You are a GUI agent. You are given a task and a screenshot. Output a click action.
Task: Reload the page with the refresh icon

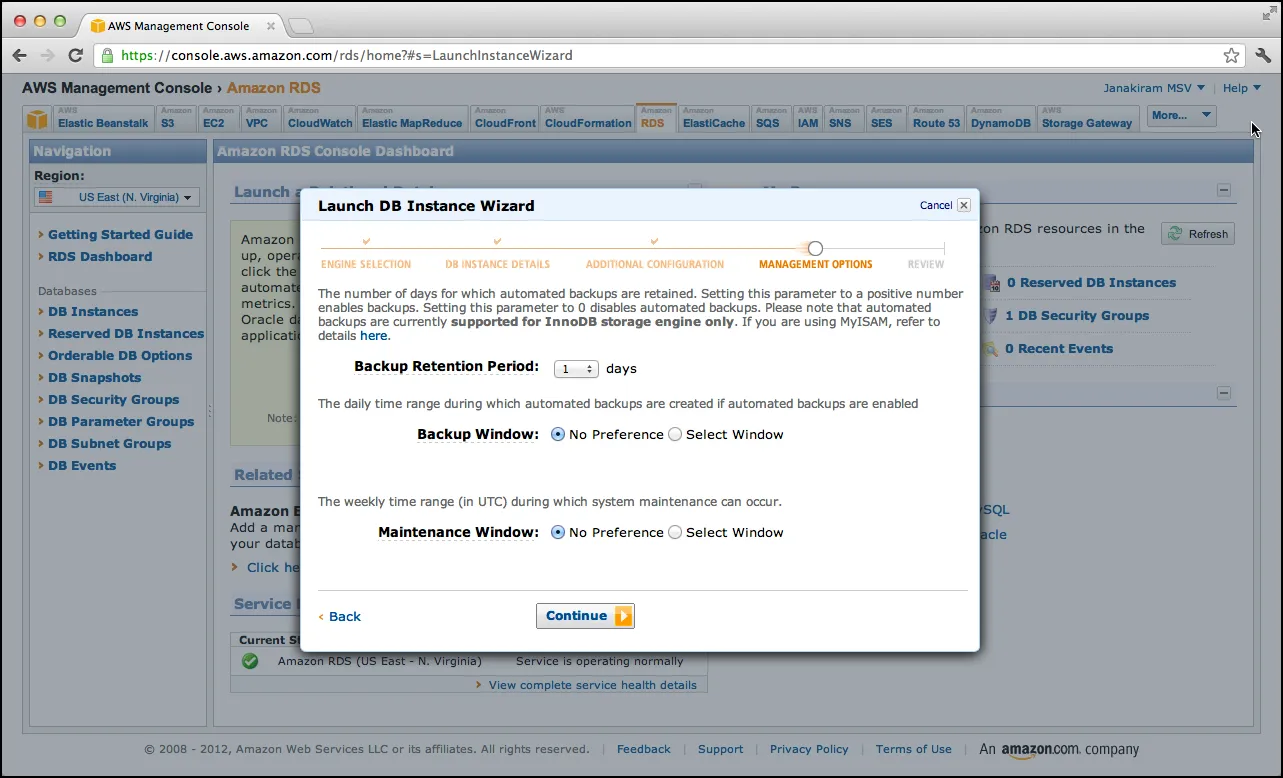[x=75, y=55]
